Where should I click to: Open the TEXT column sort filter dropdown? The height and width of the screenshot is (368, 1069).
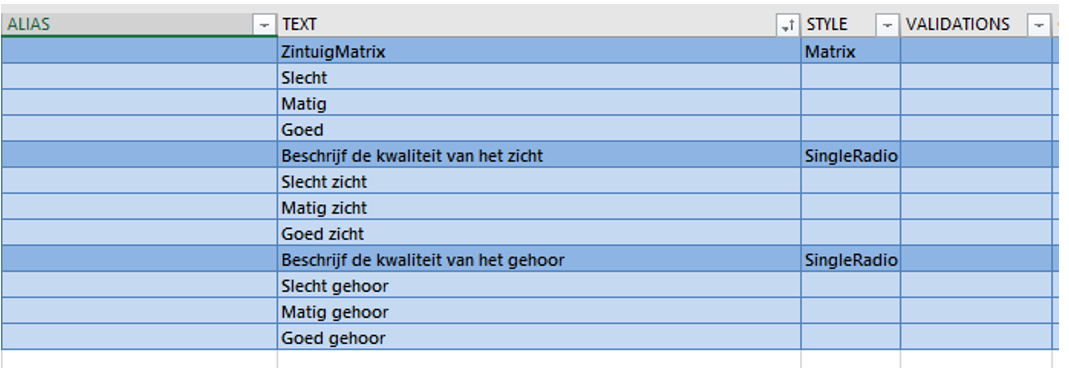[x=787, y=25]
